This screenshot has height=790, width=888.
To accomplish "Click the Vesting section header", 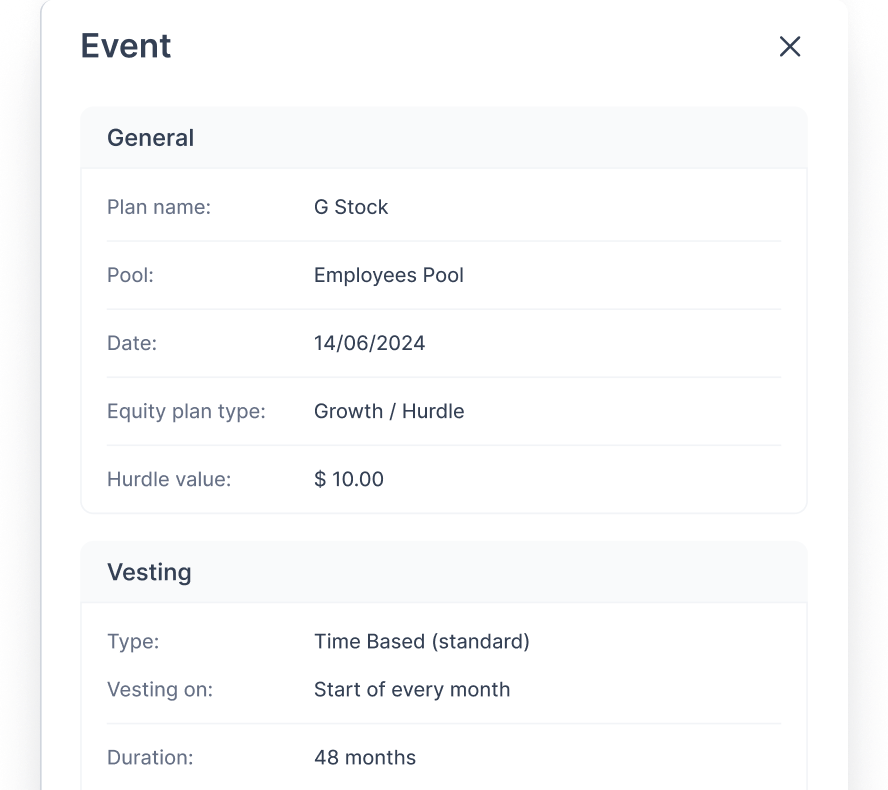I will pos(149,572).
